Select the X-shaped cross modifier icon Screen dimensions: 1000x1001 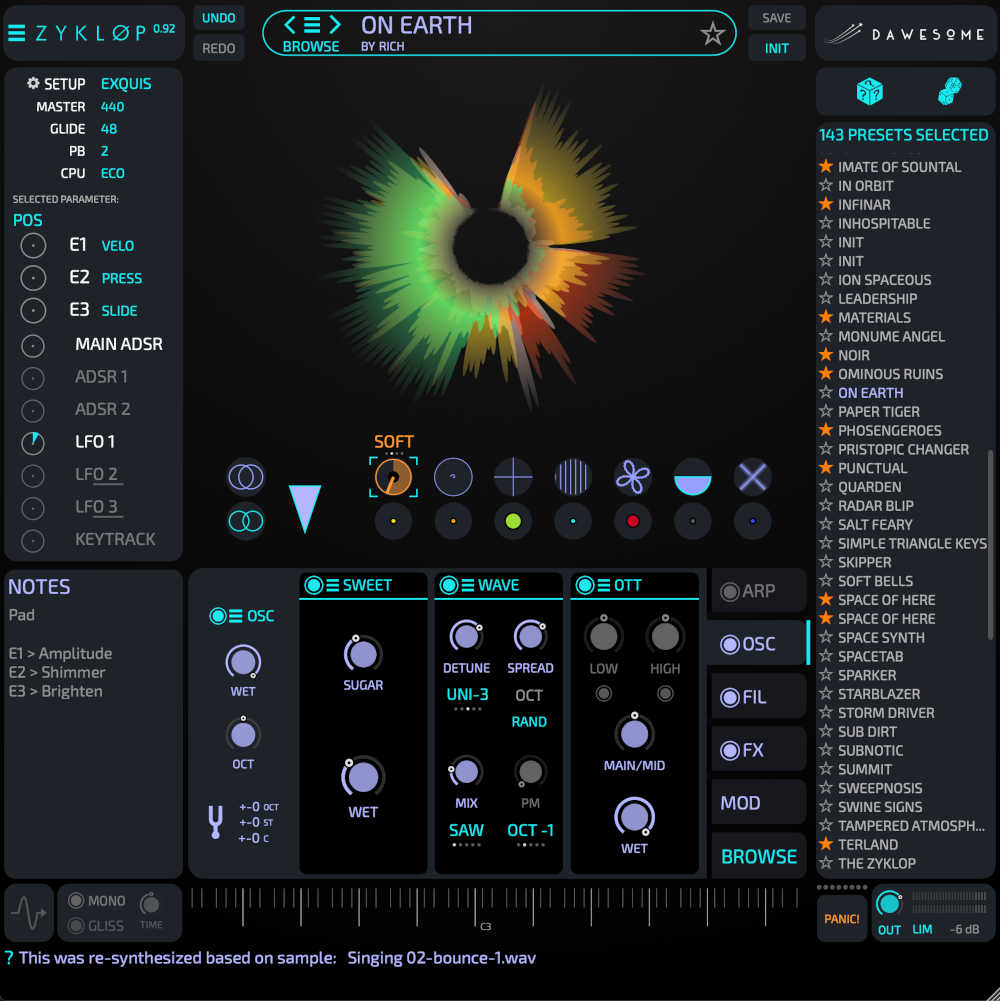tap(752, 478)
